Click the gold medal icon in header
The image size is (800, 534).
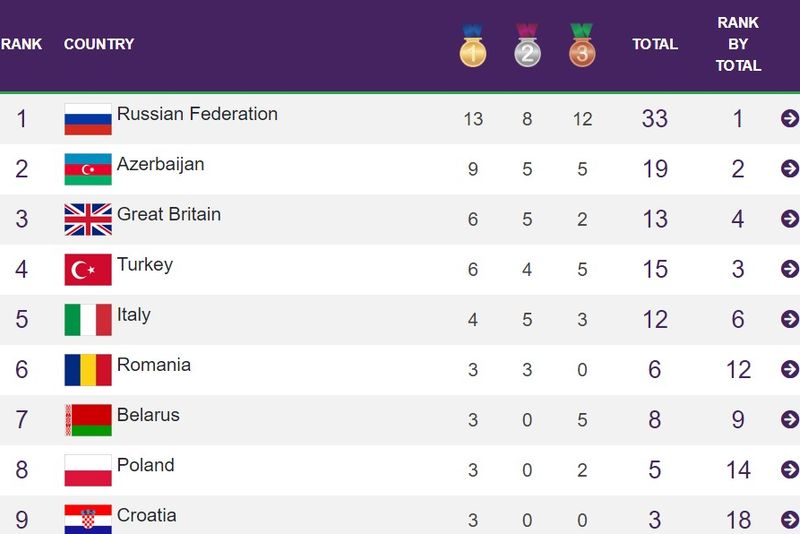[x=473, y=46]
